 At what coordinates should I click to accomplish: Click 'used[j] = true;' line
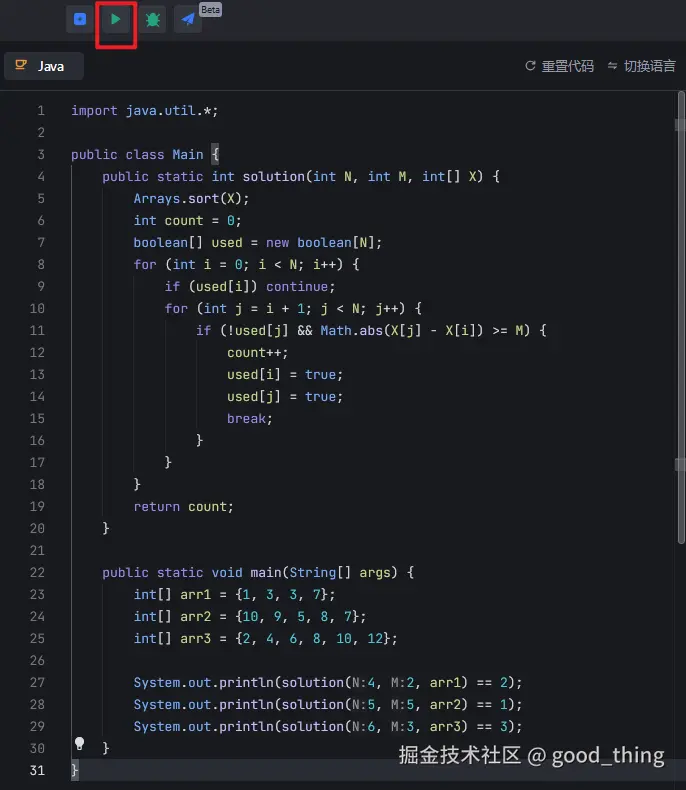coord(285,397)
